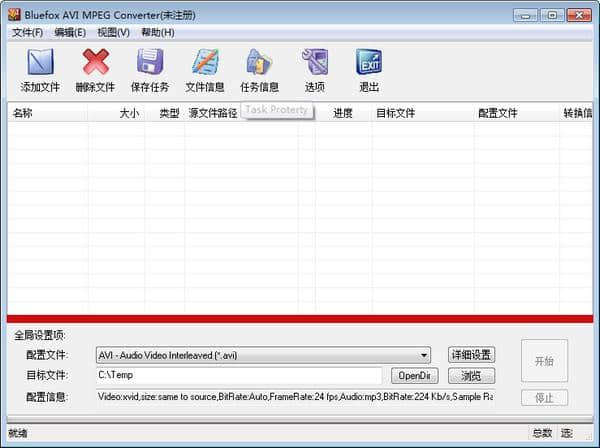Close the Bluefox converter window

point(579,15)
